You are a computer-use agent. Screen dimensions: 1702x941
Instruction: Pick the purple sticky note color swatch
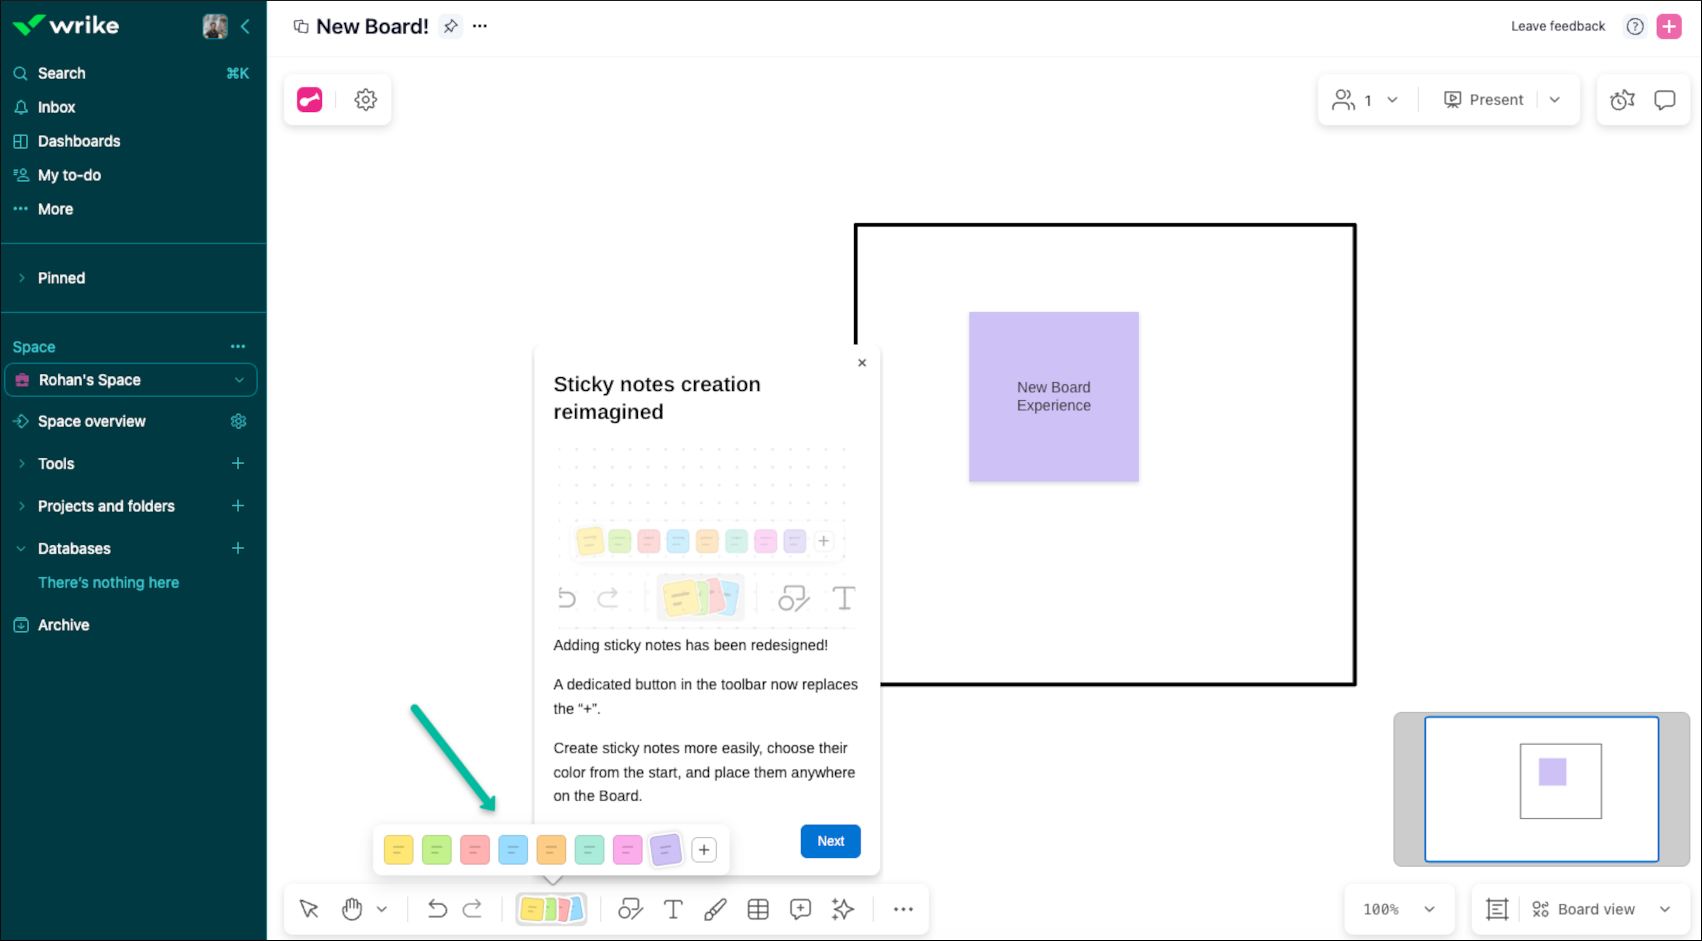coord(665,849)
